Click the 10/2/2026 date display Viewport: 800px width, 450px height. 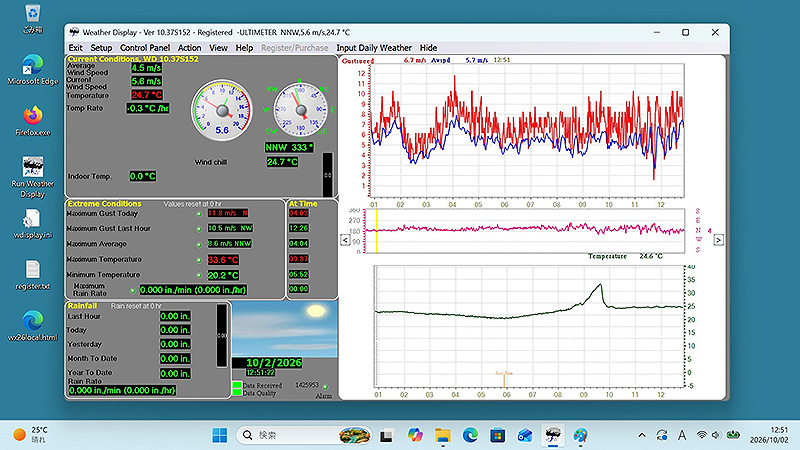tap(274, 363)
